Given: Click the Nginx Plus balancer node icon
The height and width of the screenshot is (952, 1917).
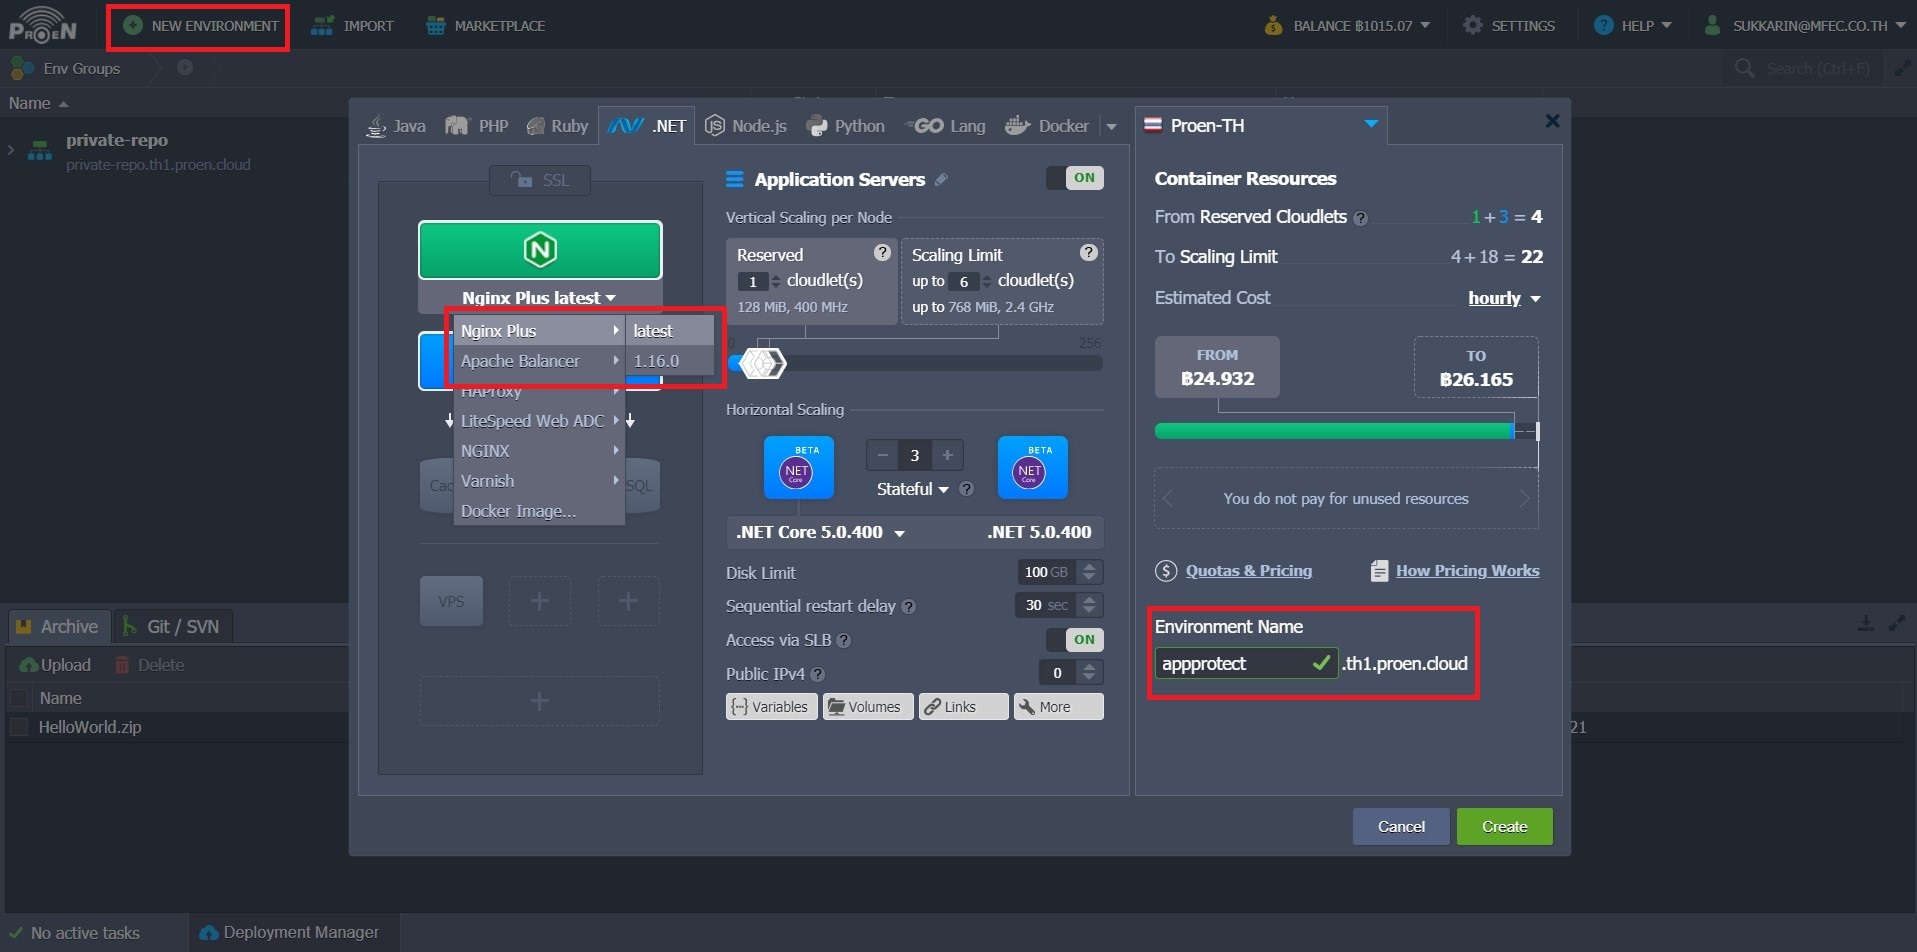Looking at the screenshot, I should (540, 250).
